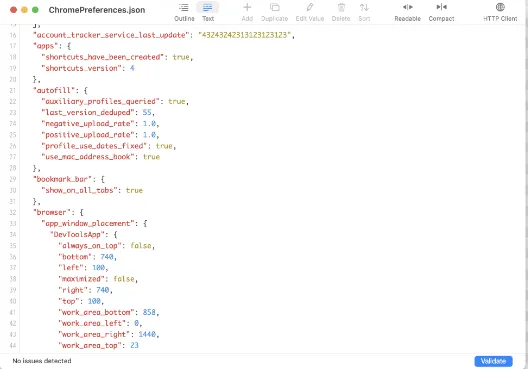The image size is (528, 369).
Task: Click the blue Validate button
Action: [x=493, y=361]
